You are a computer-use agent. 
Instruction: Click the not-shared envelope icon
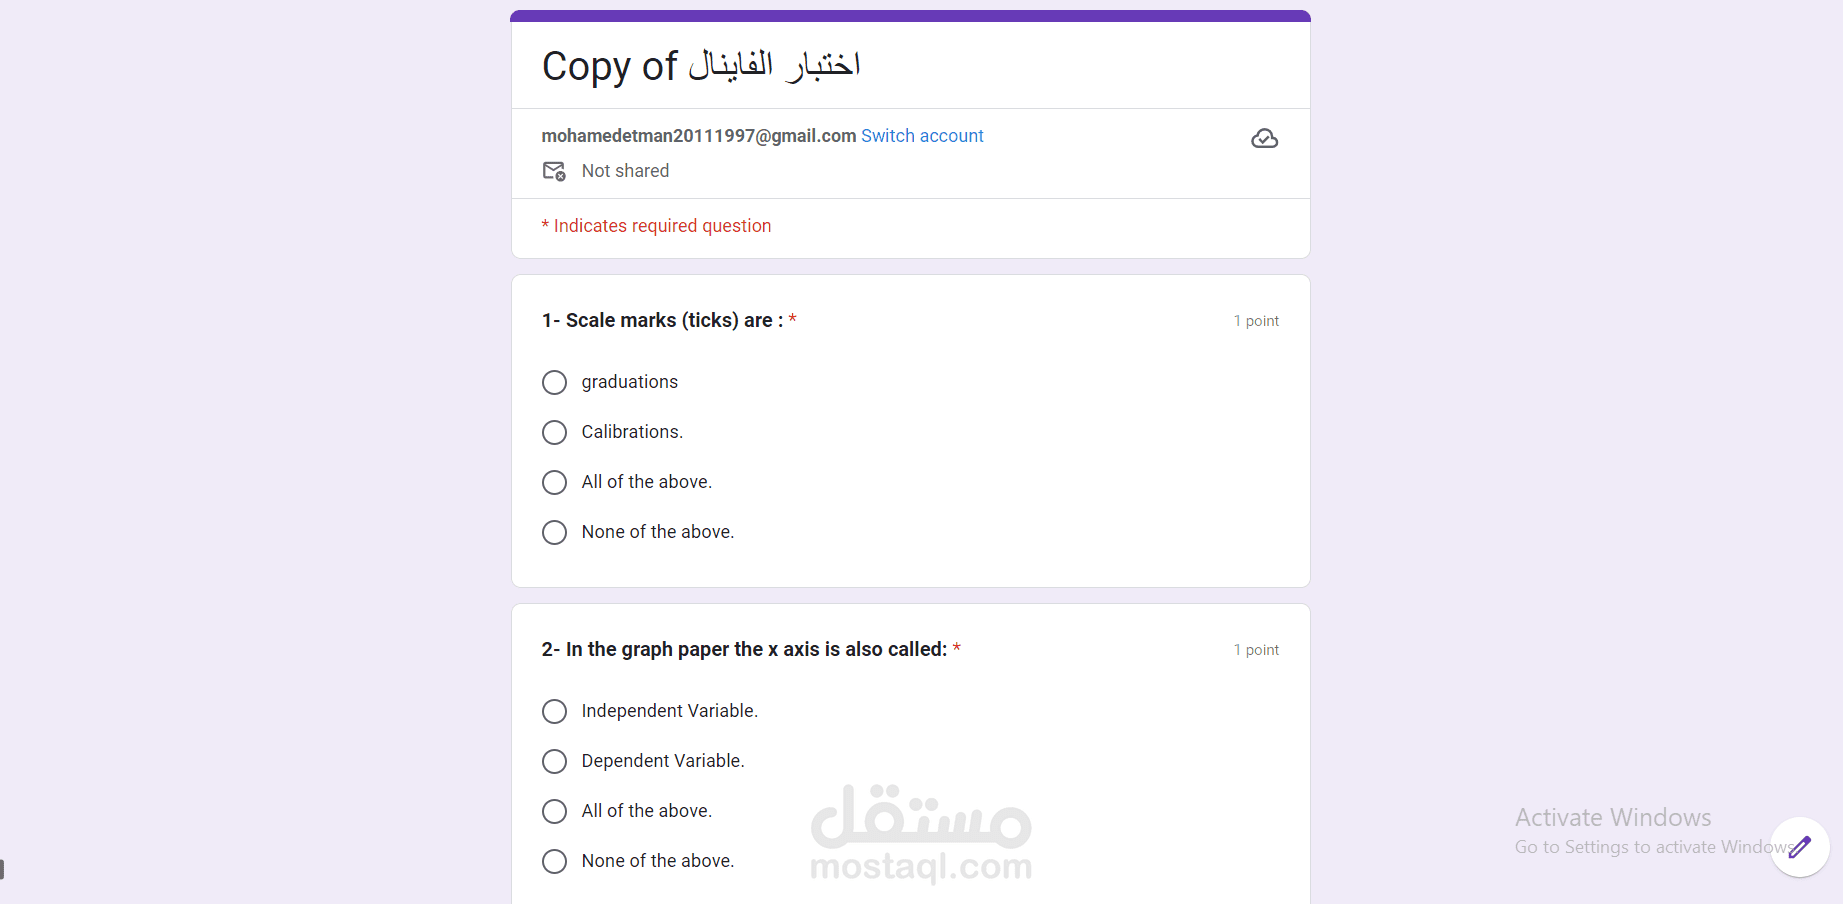tap(554, 171)
